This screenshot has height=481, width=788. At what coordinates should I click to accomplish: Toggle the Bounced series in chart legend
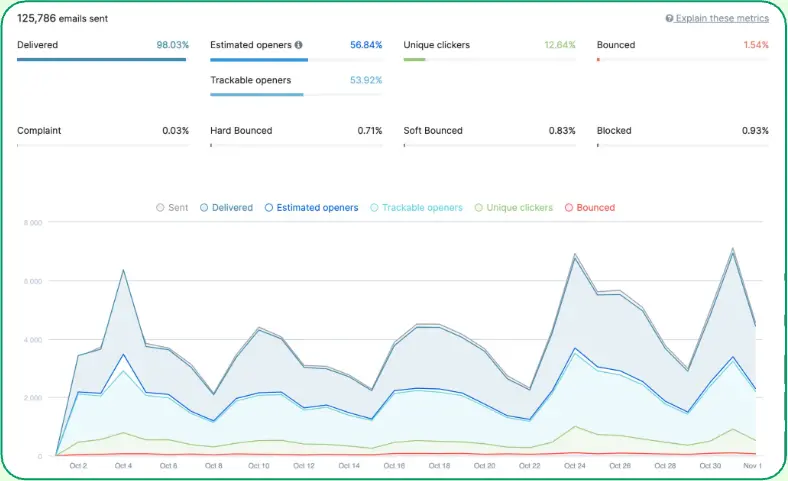coord(590,208)
